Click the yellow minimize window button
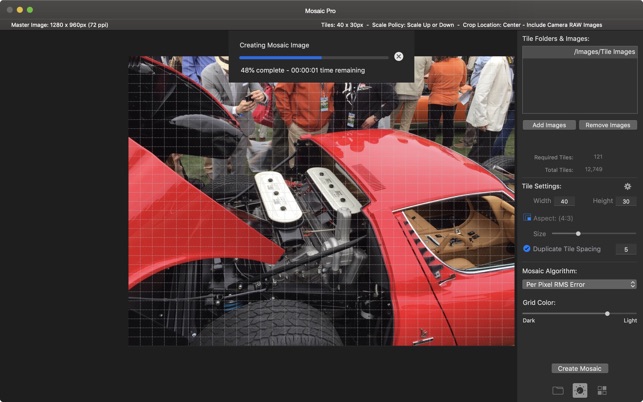Viewport: 643px width, 402px height. coord(20,10)
